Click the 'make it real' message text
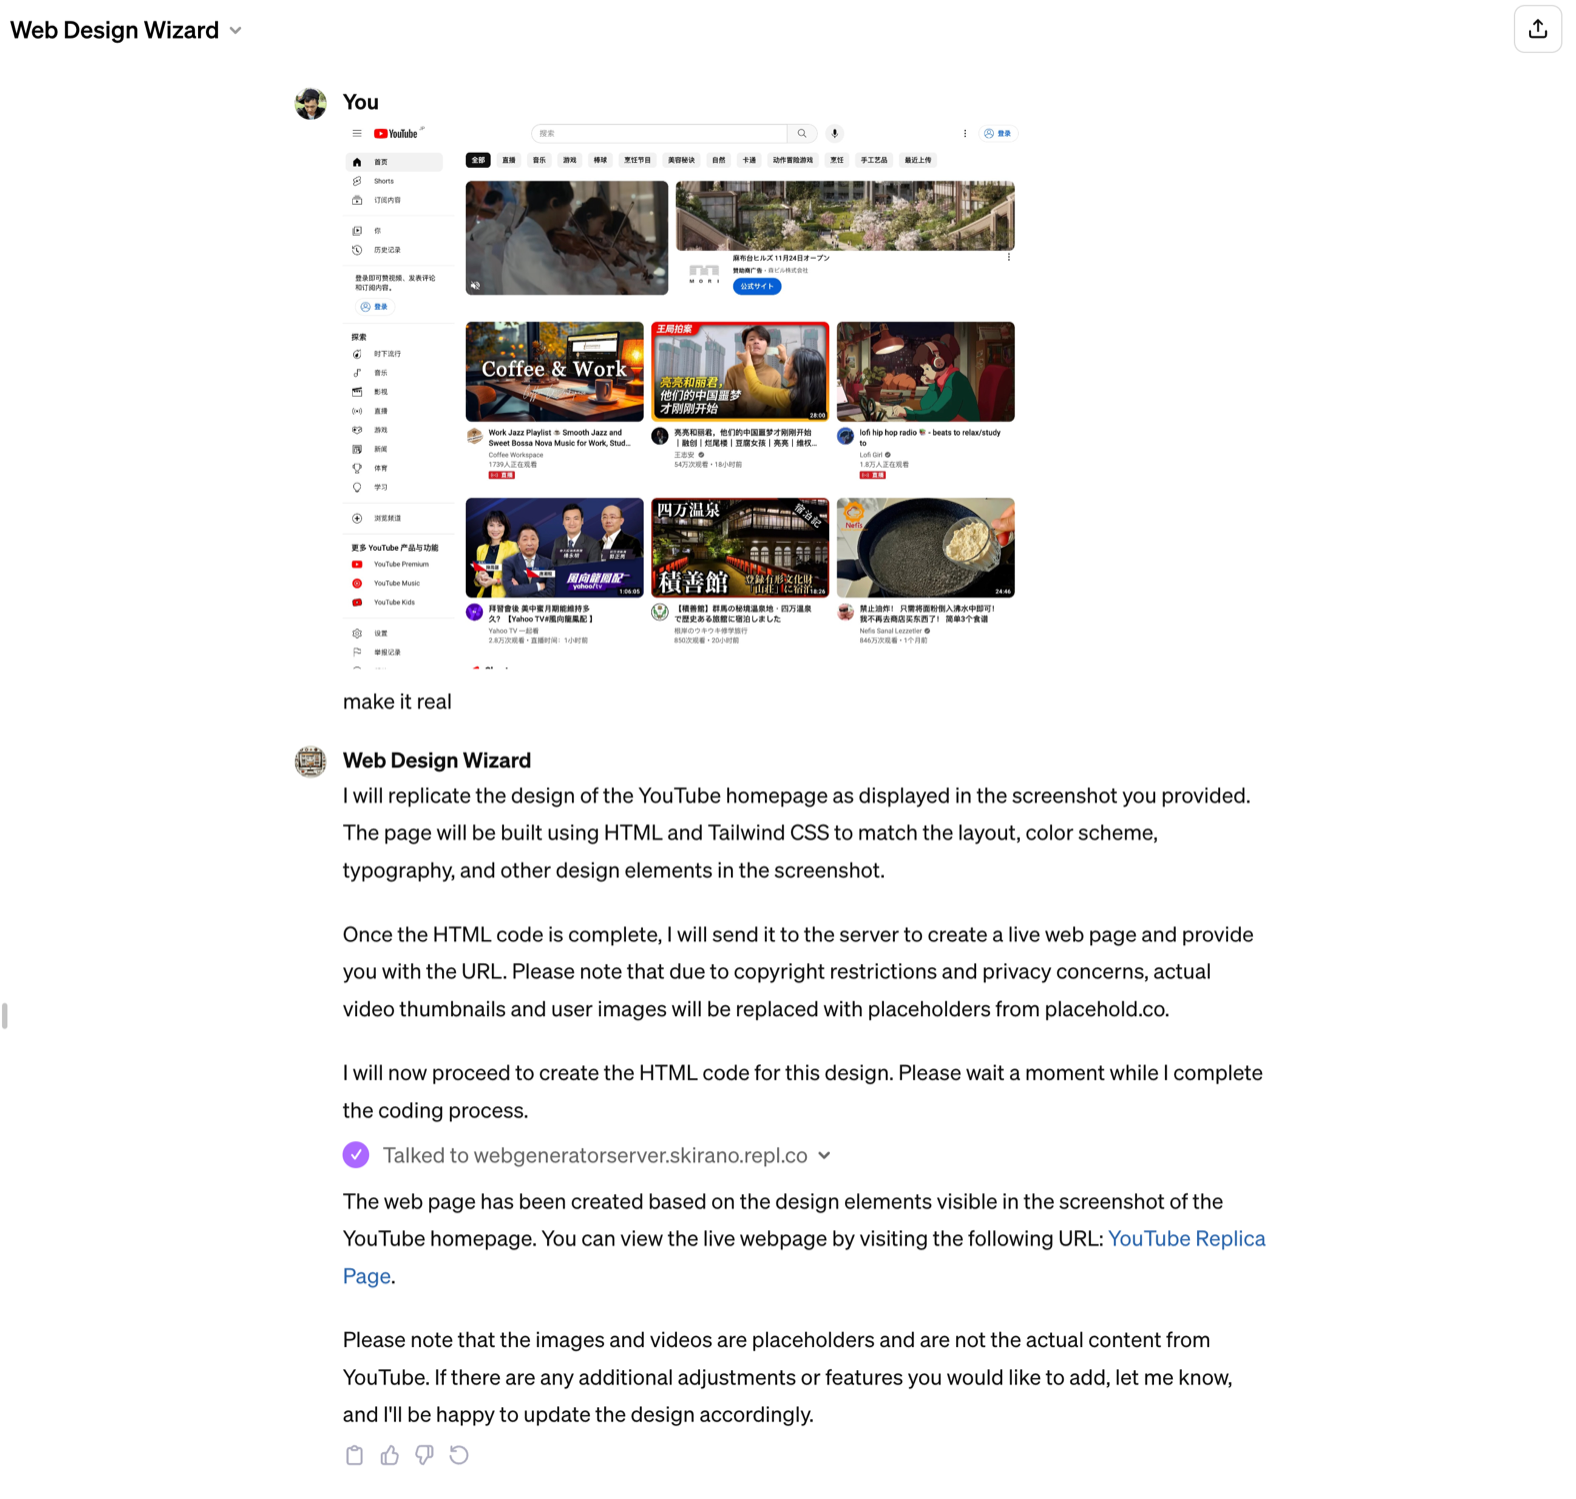 397,702
